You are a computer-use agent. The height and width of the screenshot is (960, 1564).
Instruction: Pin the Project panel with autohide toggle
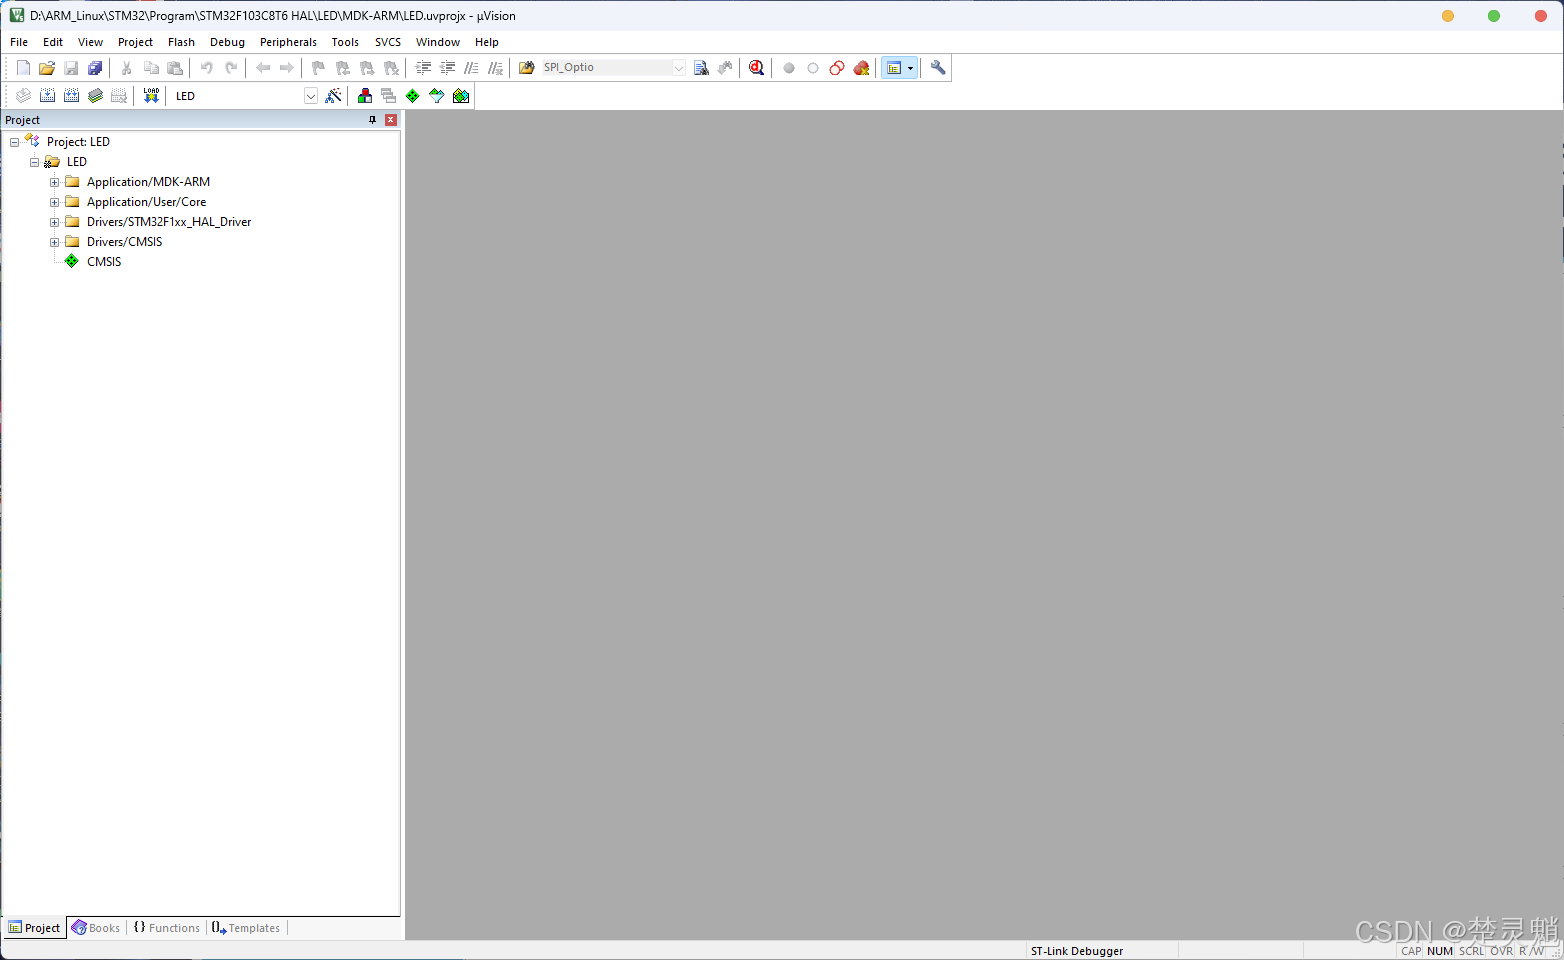pos(373,120)
